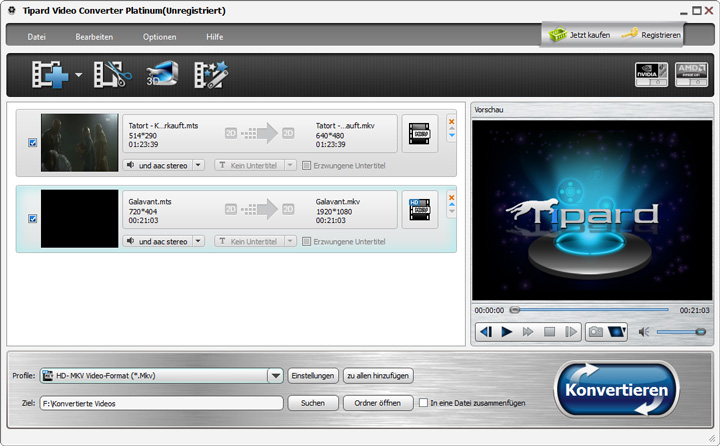Viewport: 720px width, 446px height.
Task: Click the Suchen button
Action: pos(313,403)
